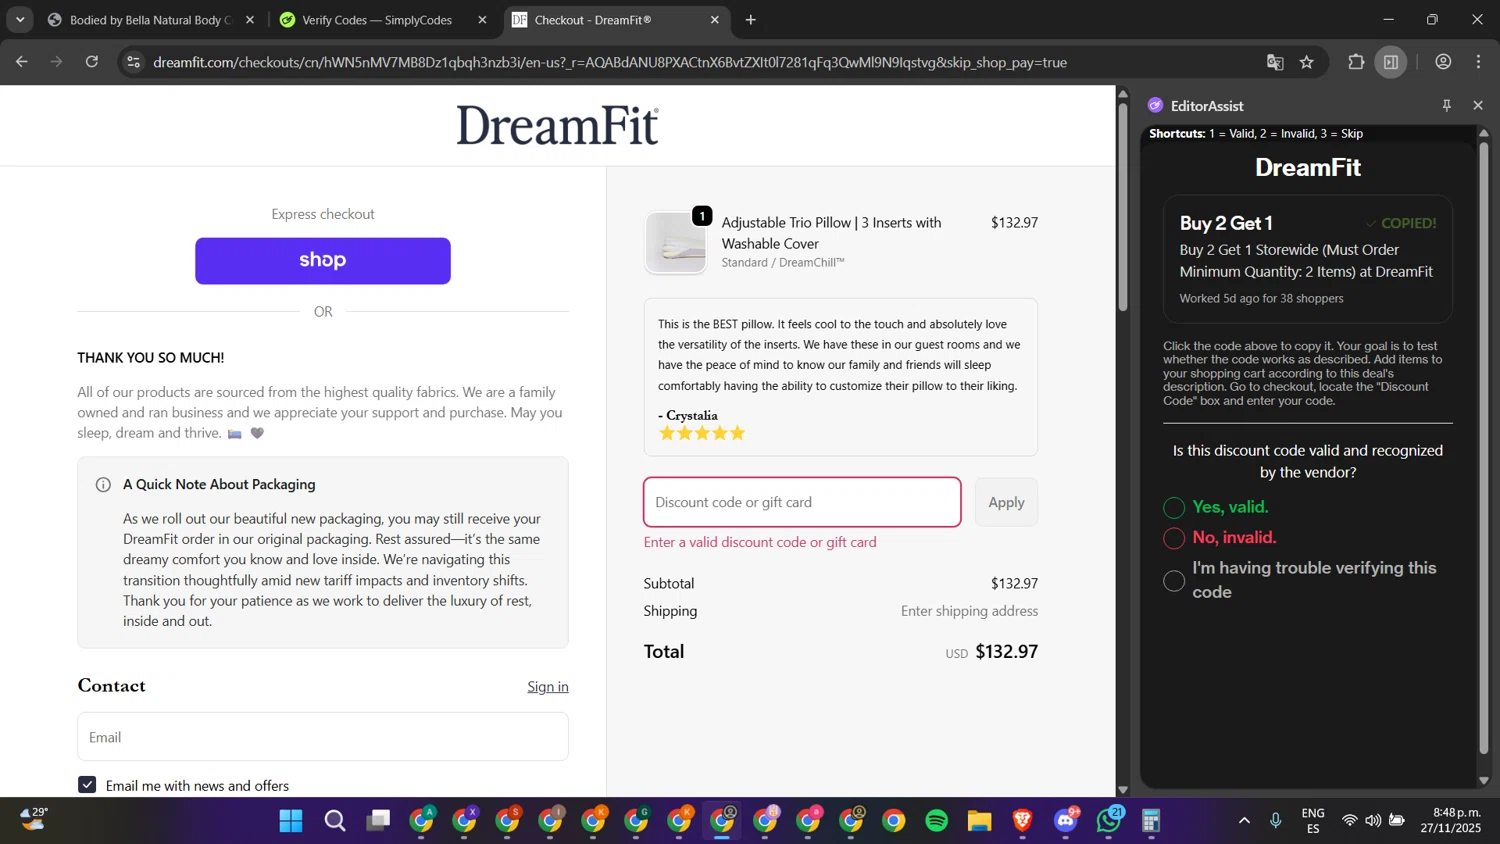Open the weather widget showing 29°
1500x844 pixels.
pyautogui.click(x=34, y=820)
